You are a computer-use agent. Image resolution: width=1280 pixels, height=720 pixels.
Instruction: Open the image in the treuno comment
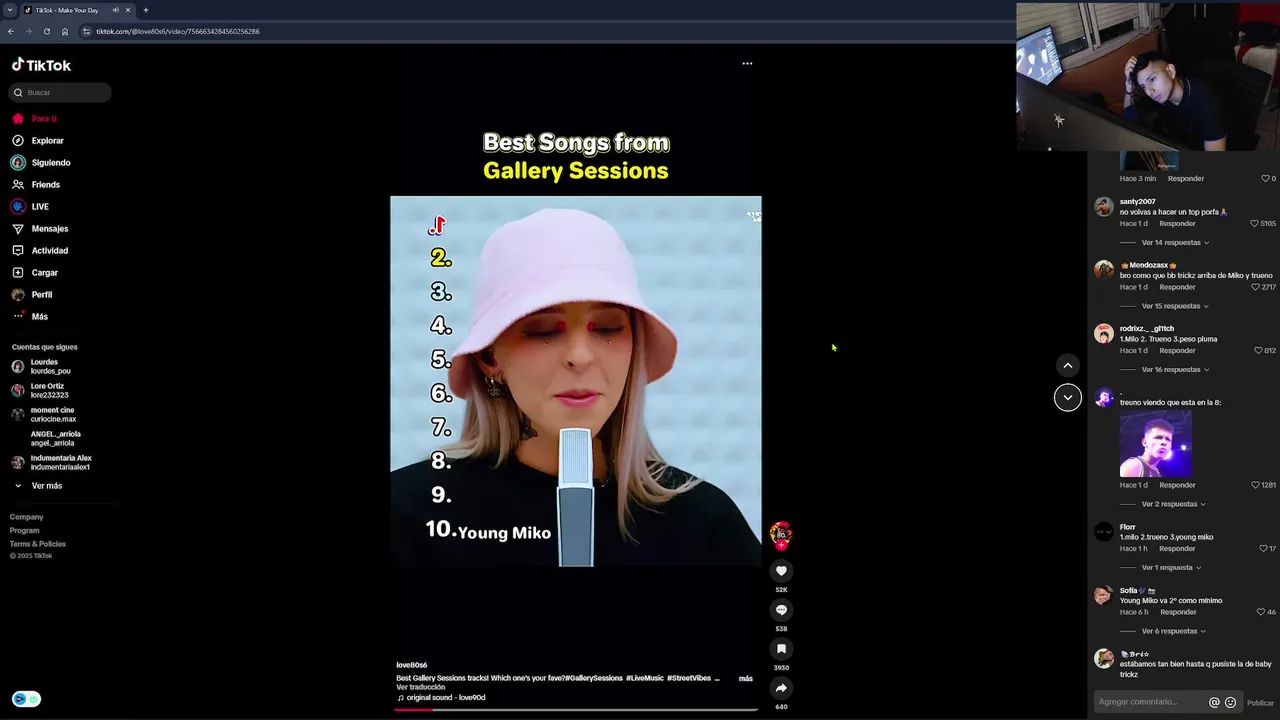tap(1156, 443)
